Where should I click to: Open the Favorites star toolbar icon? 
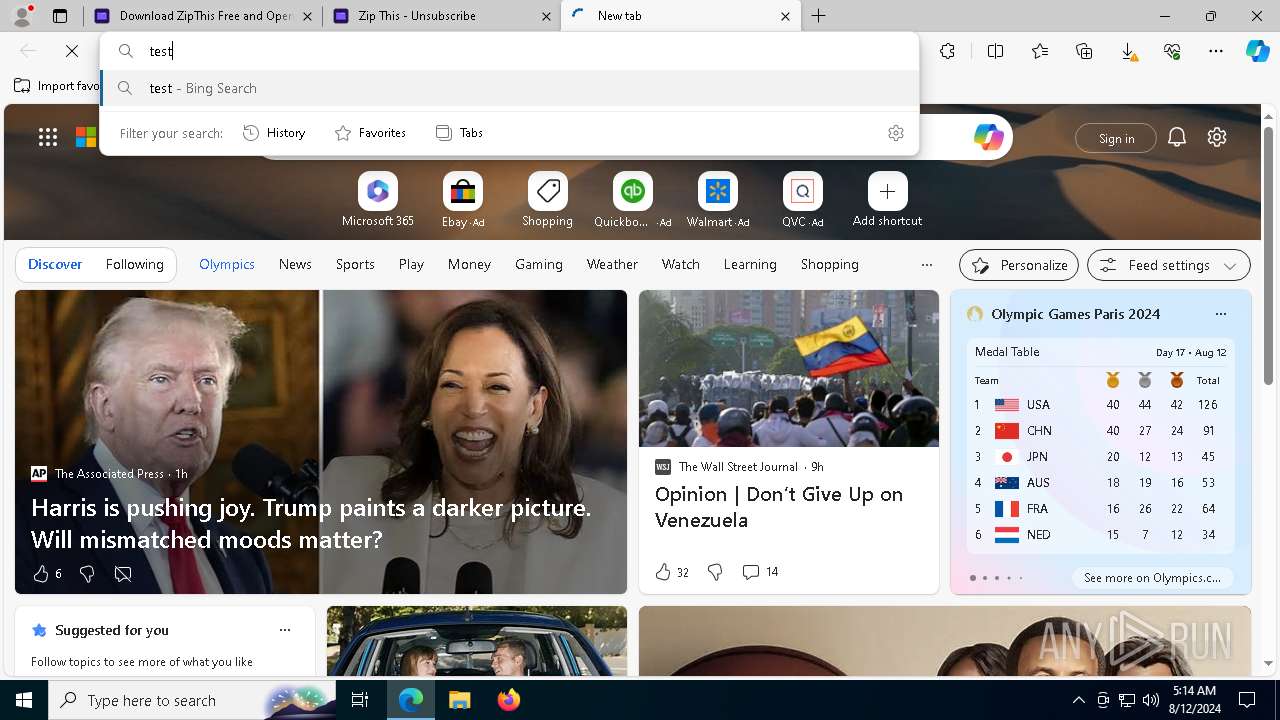tap(1040, 51)
